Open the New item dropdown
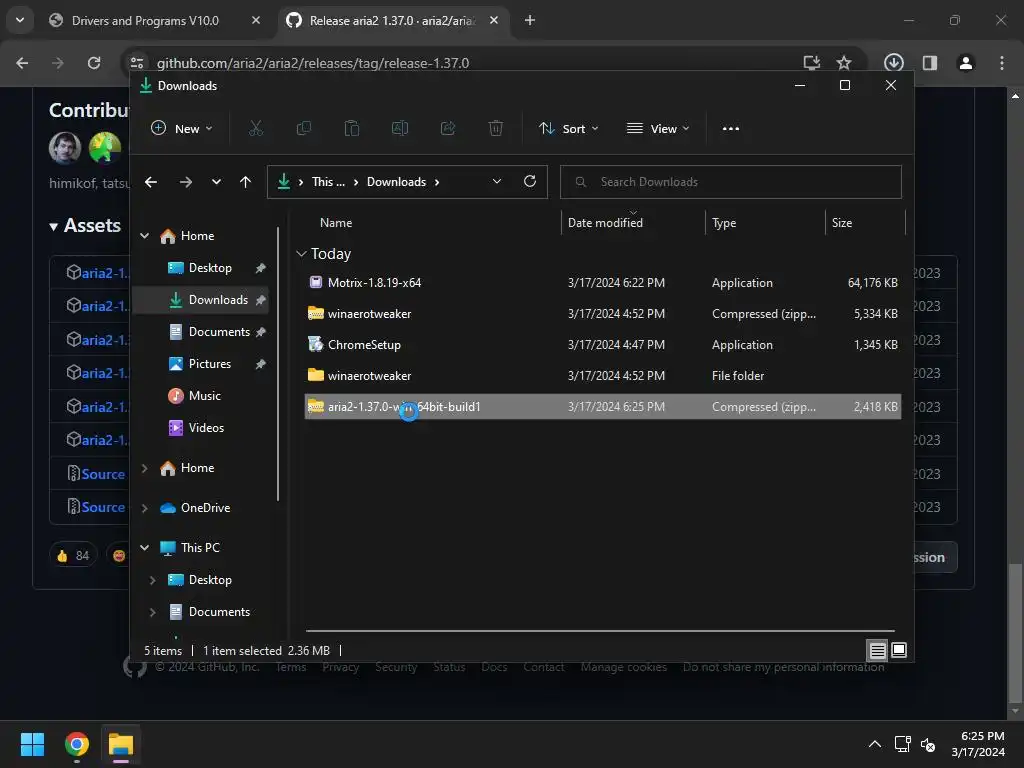 tap(182, 129)
